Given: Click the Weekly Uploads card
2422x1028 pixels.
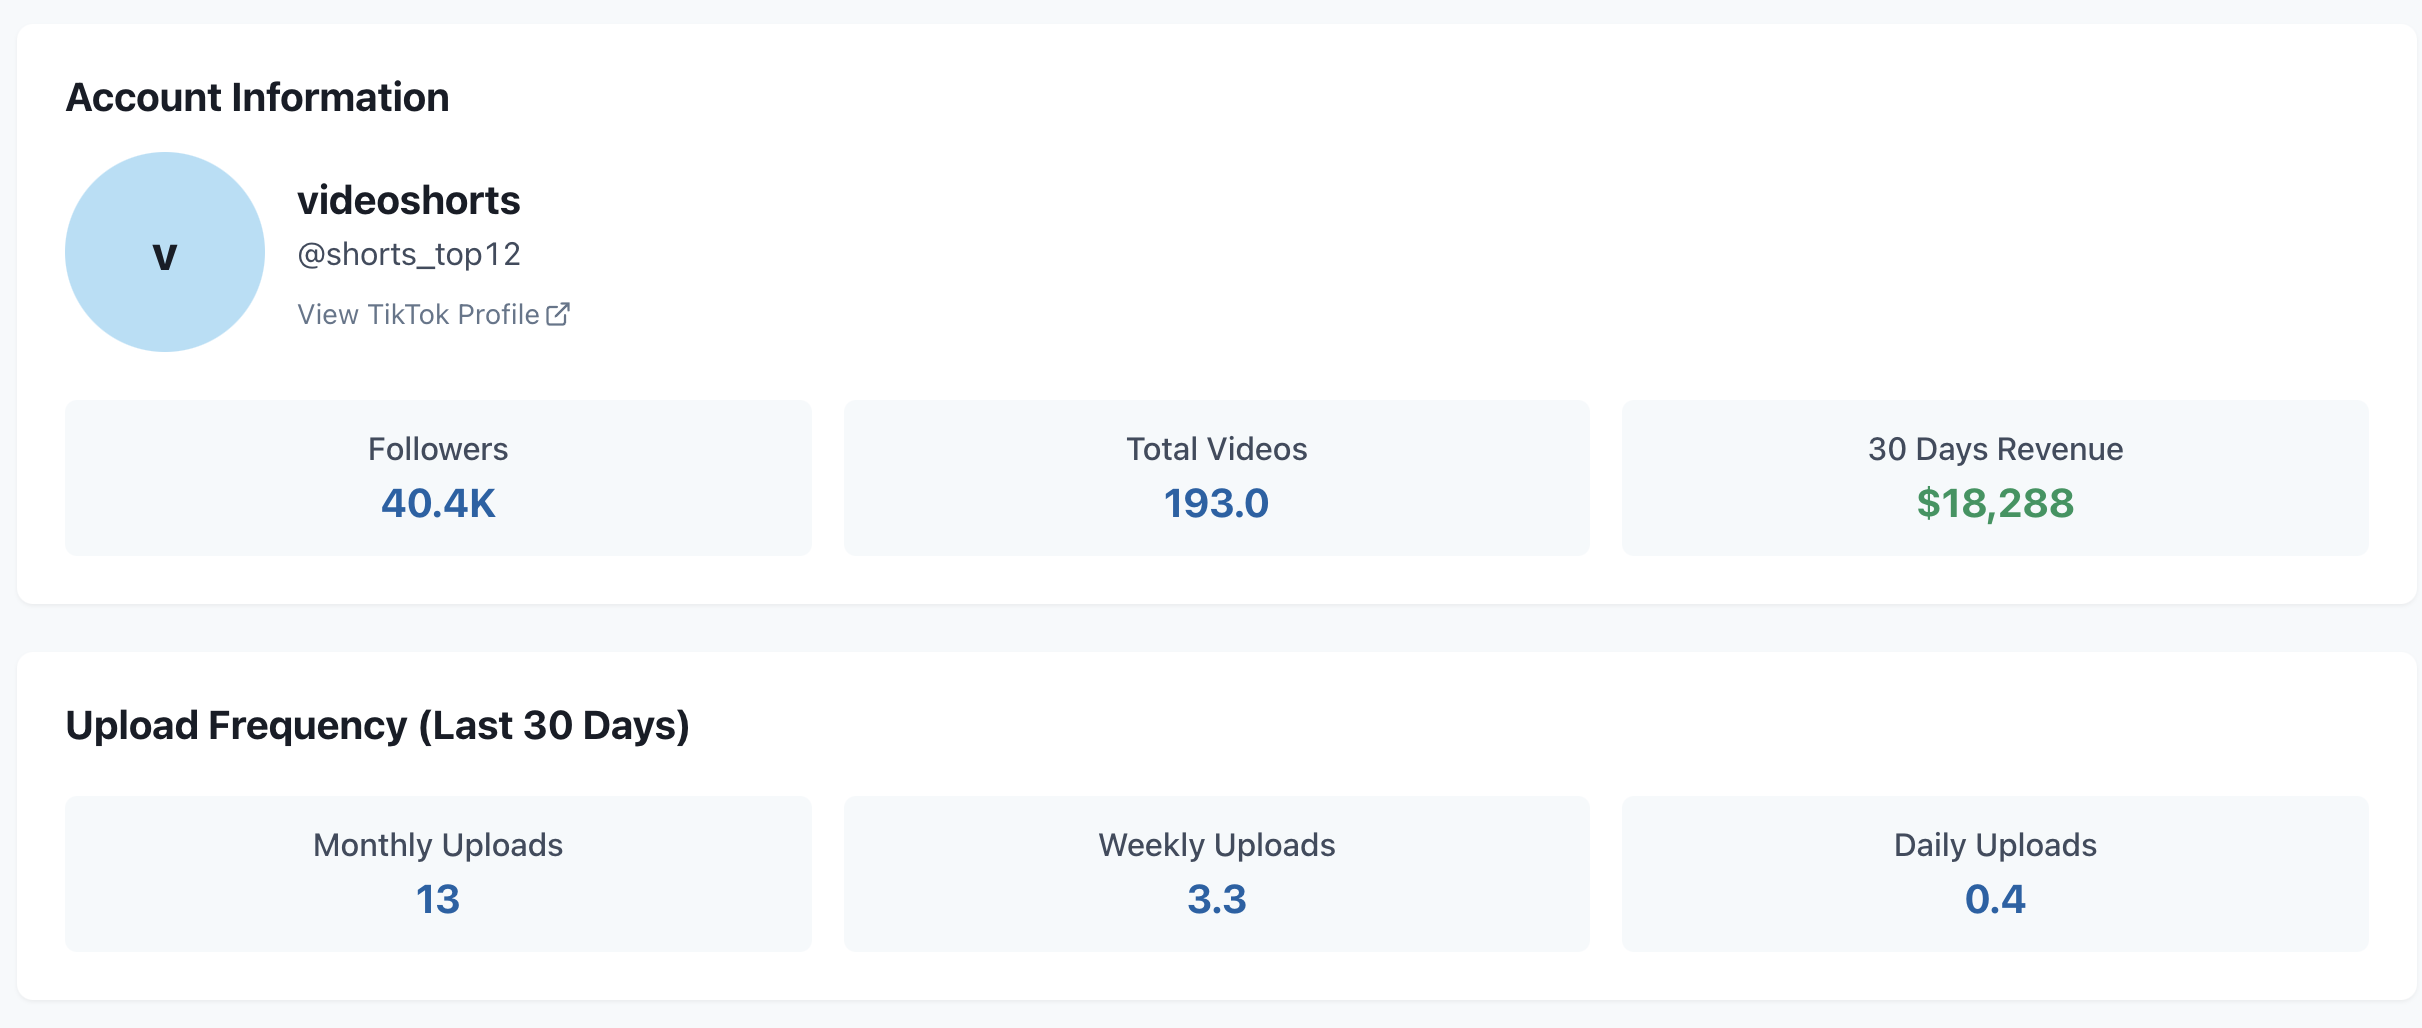Looking at the screenshot, I should pyautogui.click(x=1216, y=873).
